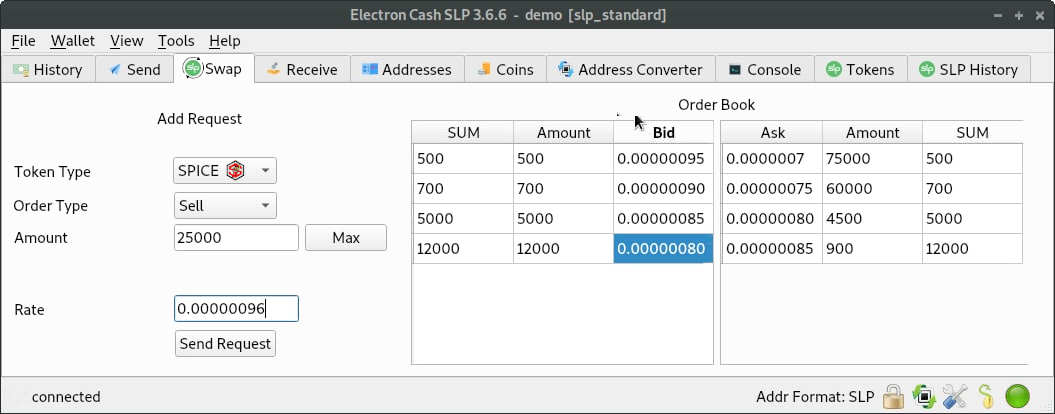Sort by the Ask column header

(772, 133)
